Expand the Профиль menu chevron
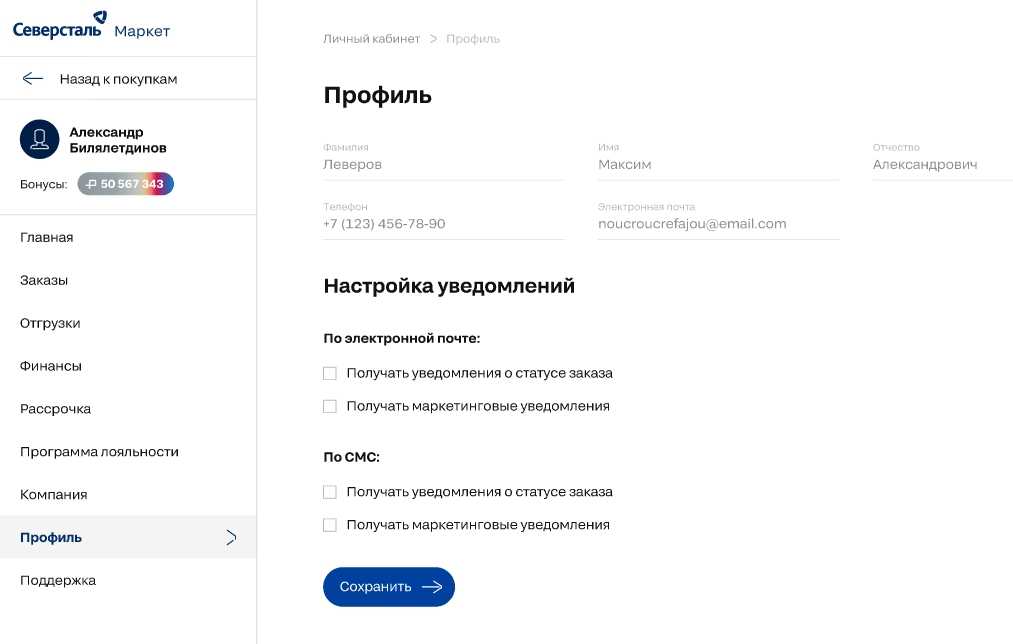The height and width of the screenshot is (644, 1013). 231,537
